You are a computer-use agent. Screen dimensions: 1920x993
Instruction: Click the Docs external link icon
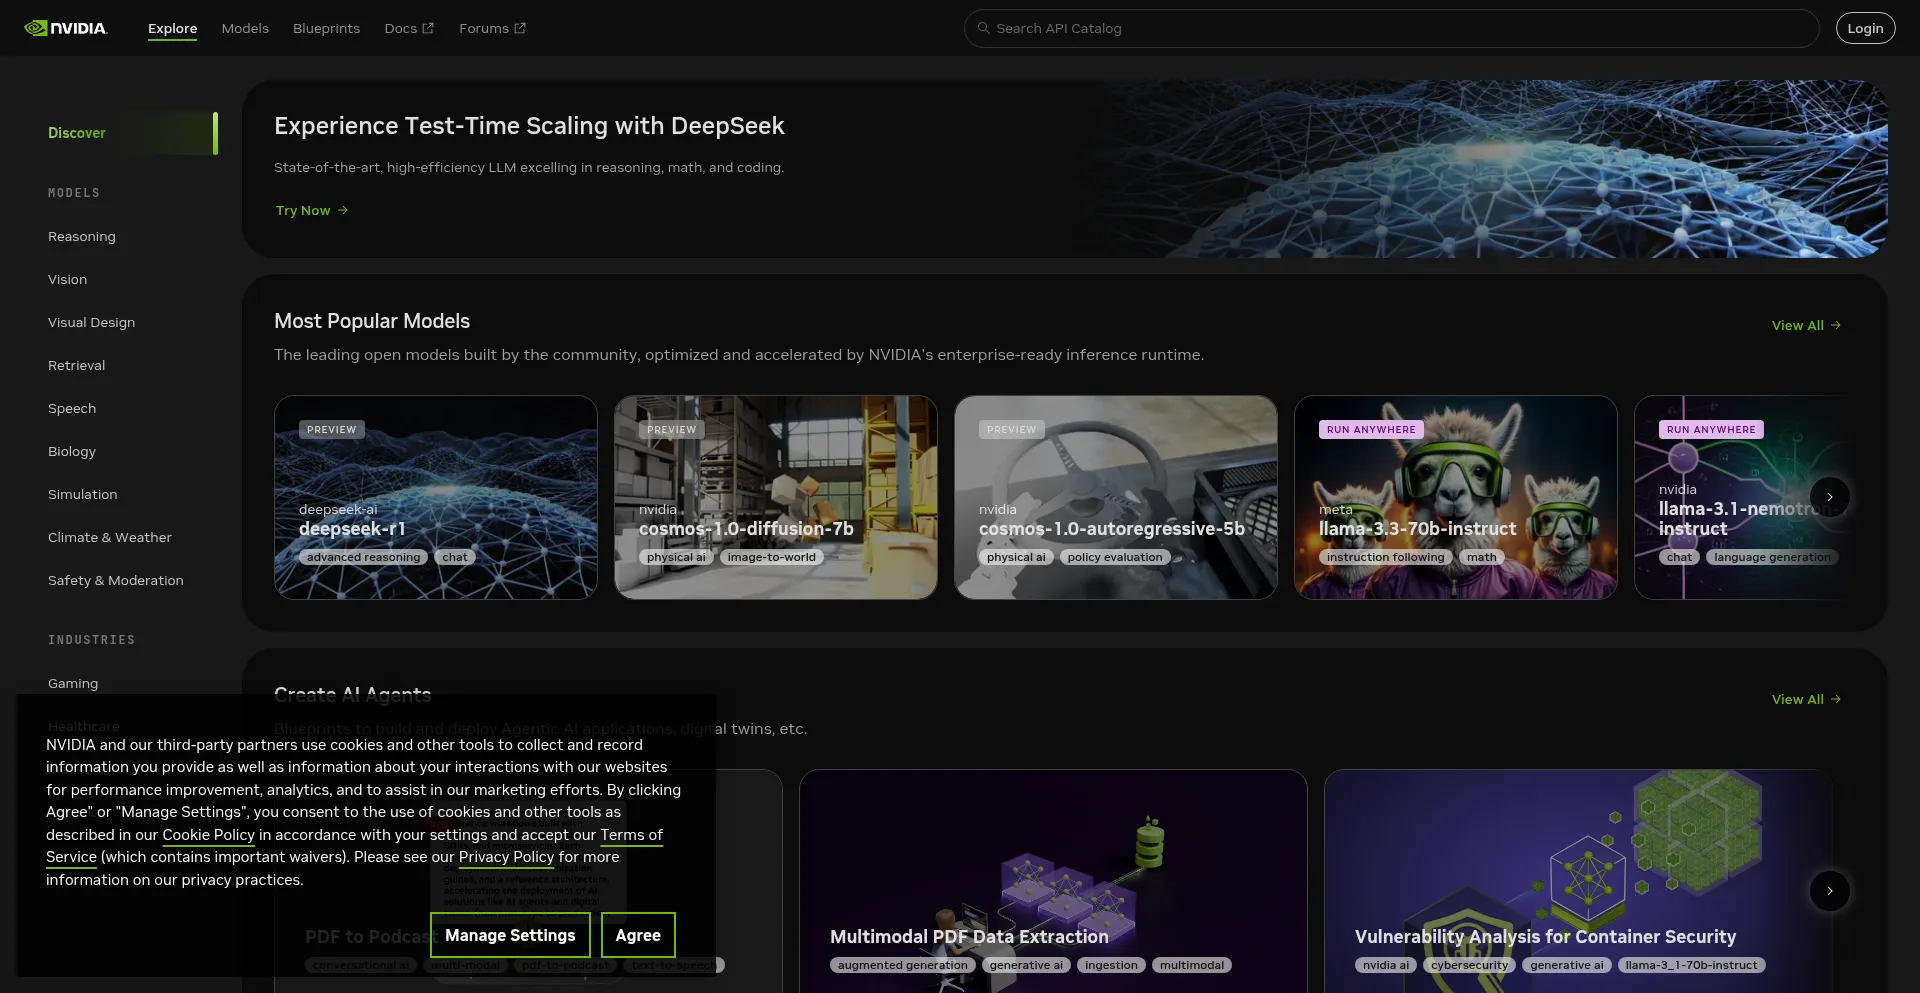pyautogui.click(x=428, y=28)
